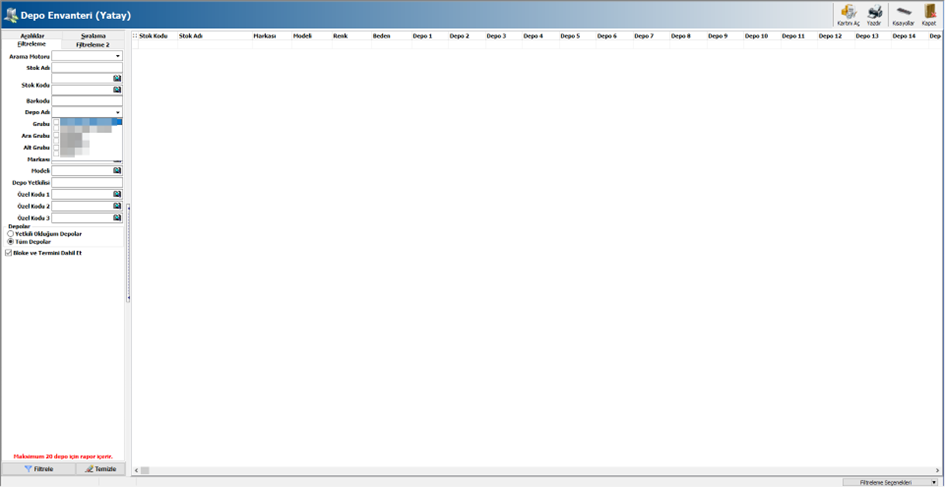Click the Depo 10 column header
Image resolution: width=945 pixels, height=487 pixels.
click(x=762, y=36)
